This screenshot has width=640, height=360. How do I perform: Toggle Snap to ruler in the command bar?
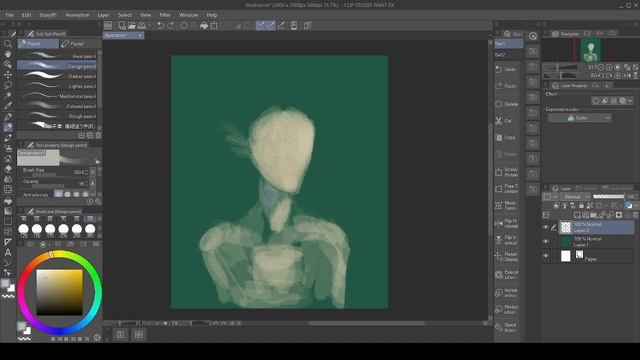tap(260, 26)
